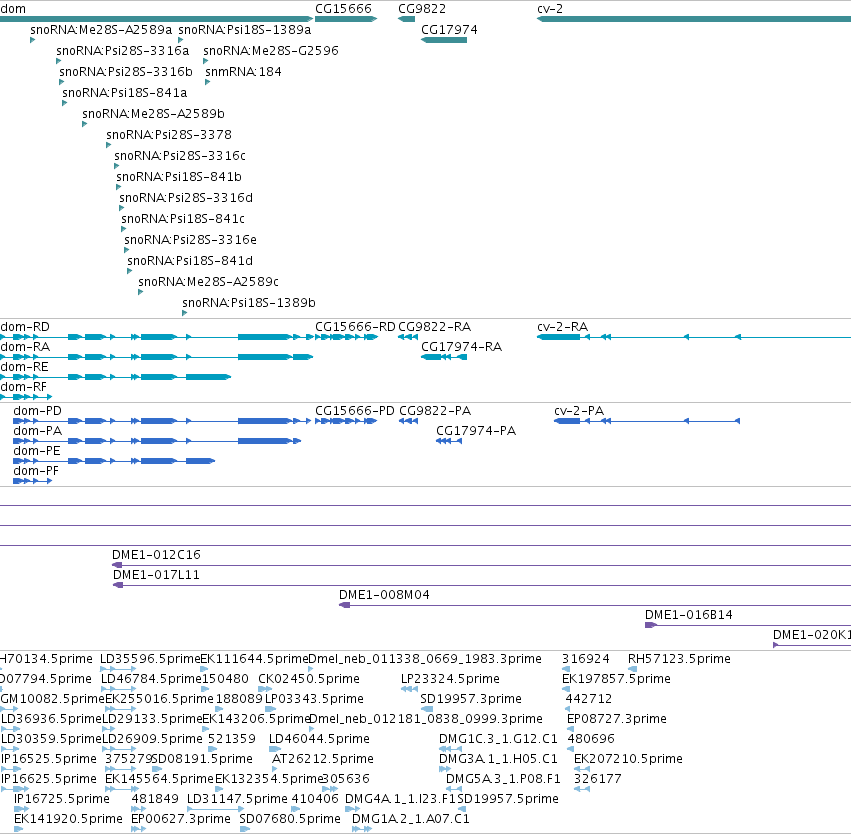Viewport: 851px width, 834px height.
Task: Open snoRNA:Me28S-A2589a feature label
Action: [x=101, y=30]
